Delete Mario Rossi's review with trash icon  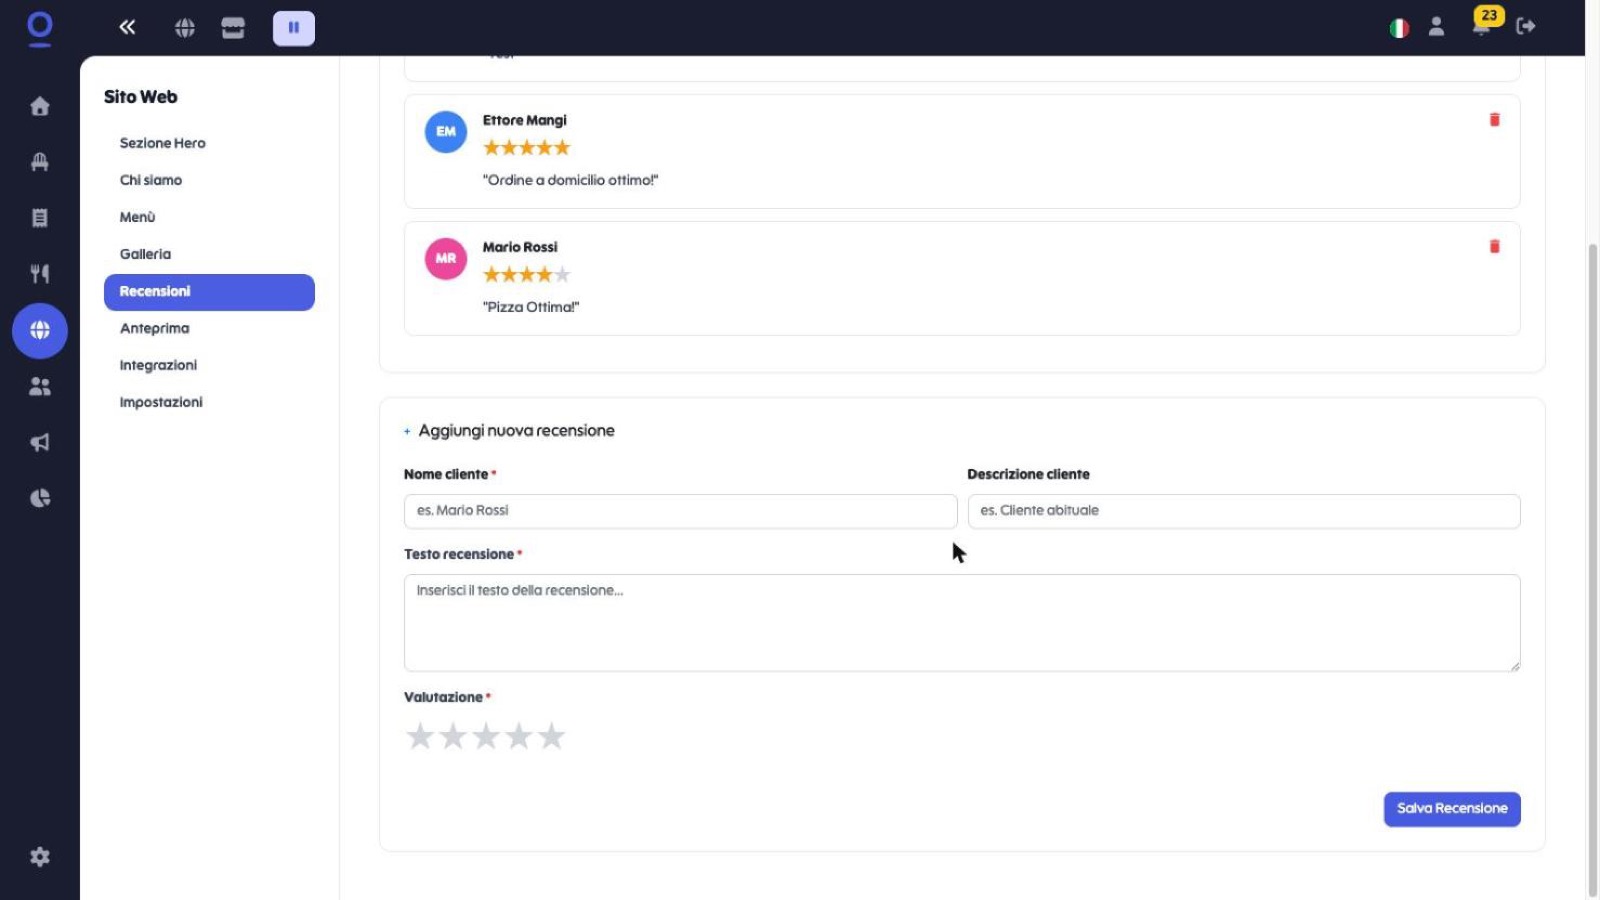pyautogui.click(x=1495, y=247)
